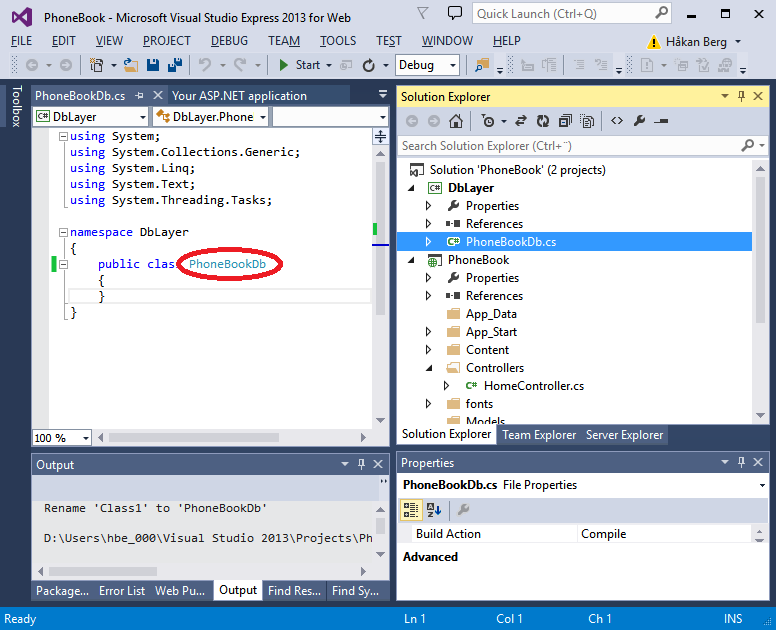Viewport: 776px width, 630px height.
Task: Switch to Your ASP.NET application tab
Action: pos(240,96)
